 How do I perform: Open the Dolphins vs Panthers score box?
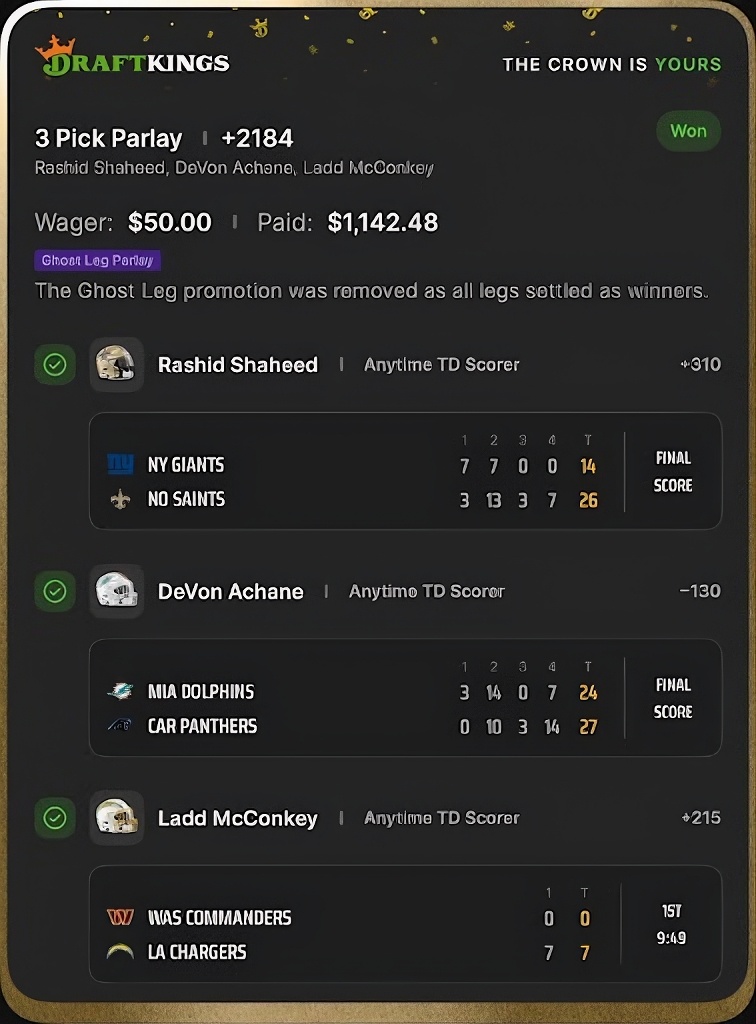click(x=405, y=698)
